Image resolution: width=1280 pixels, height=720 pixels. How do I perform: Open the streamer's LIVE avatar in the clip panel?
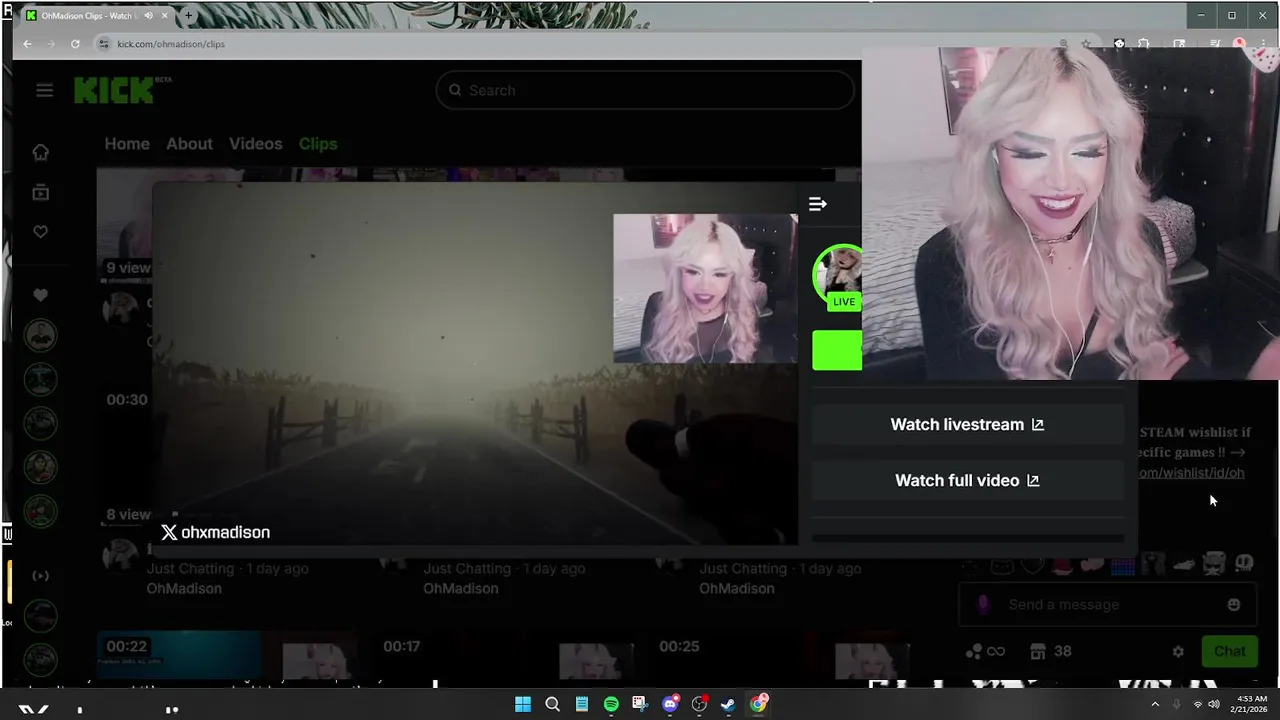838,278
